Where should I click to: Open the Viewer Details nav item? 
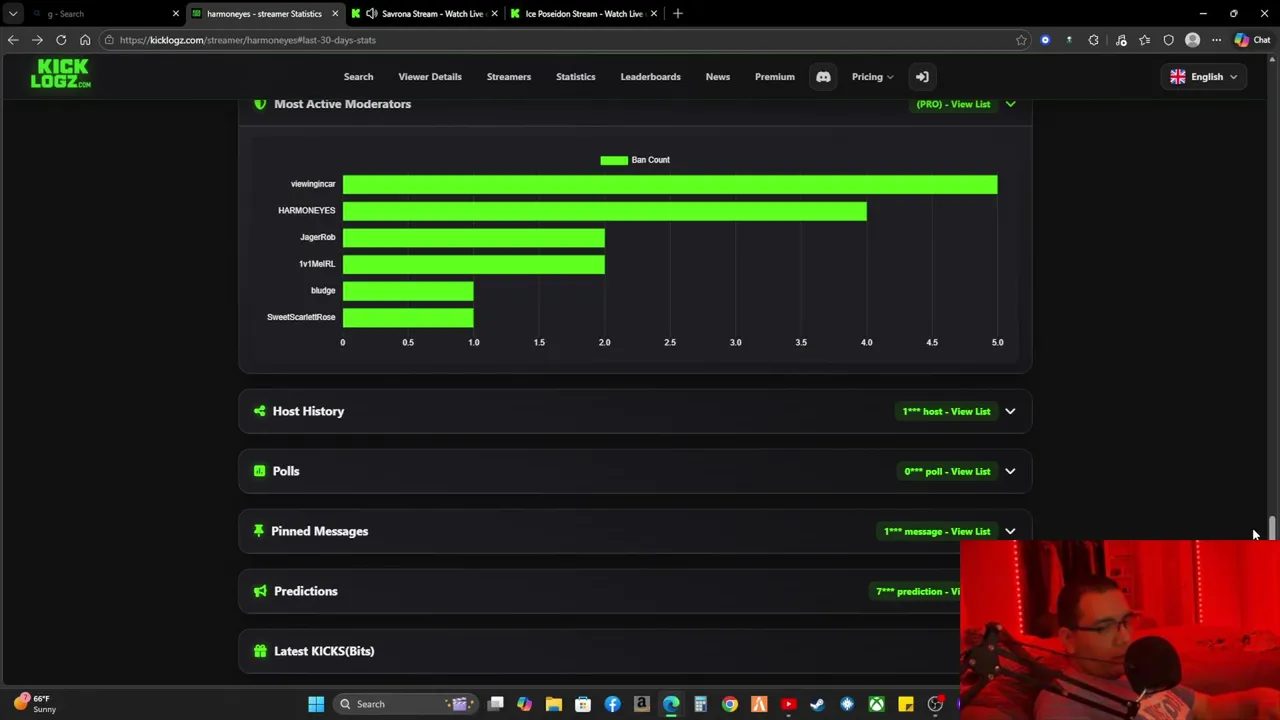(430, 77)
